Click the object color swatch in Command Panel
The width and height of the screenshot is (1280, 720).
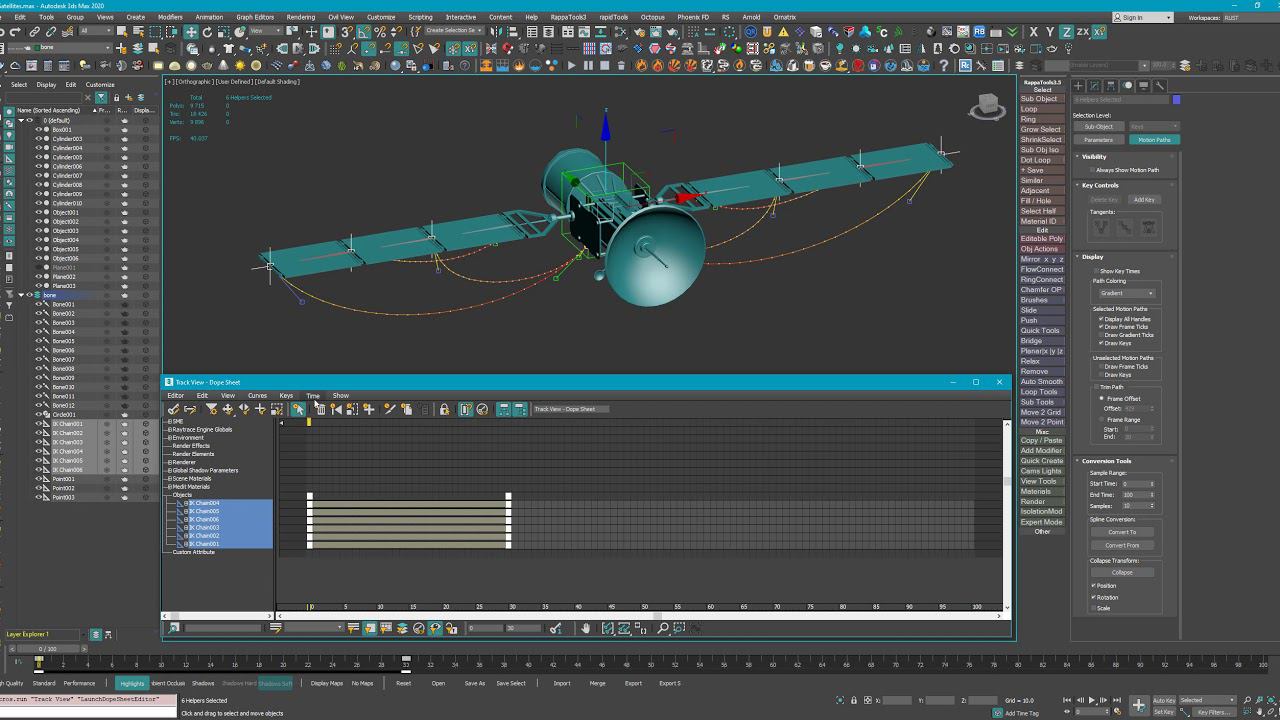tap(1176, 100)
